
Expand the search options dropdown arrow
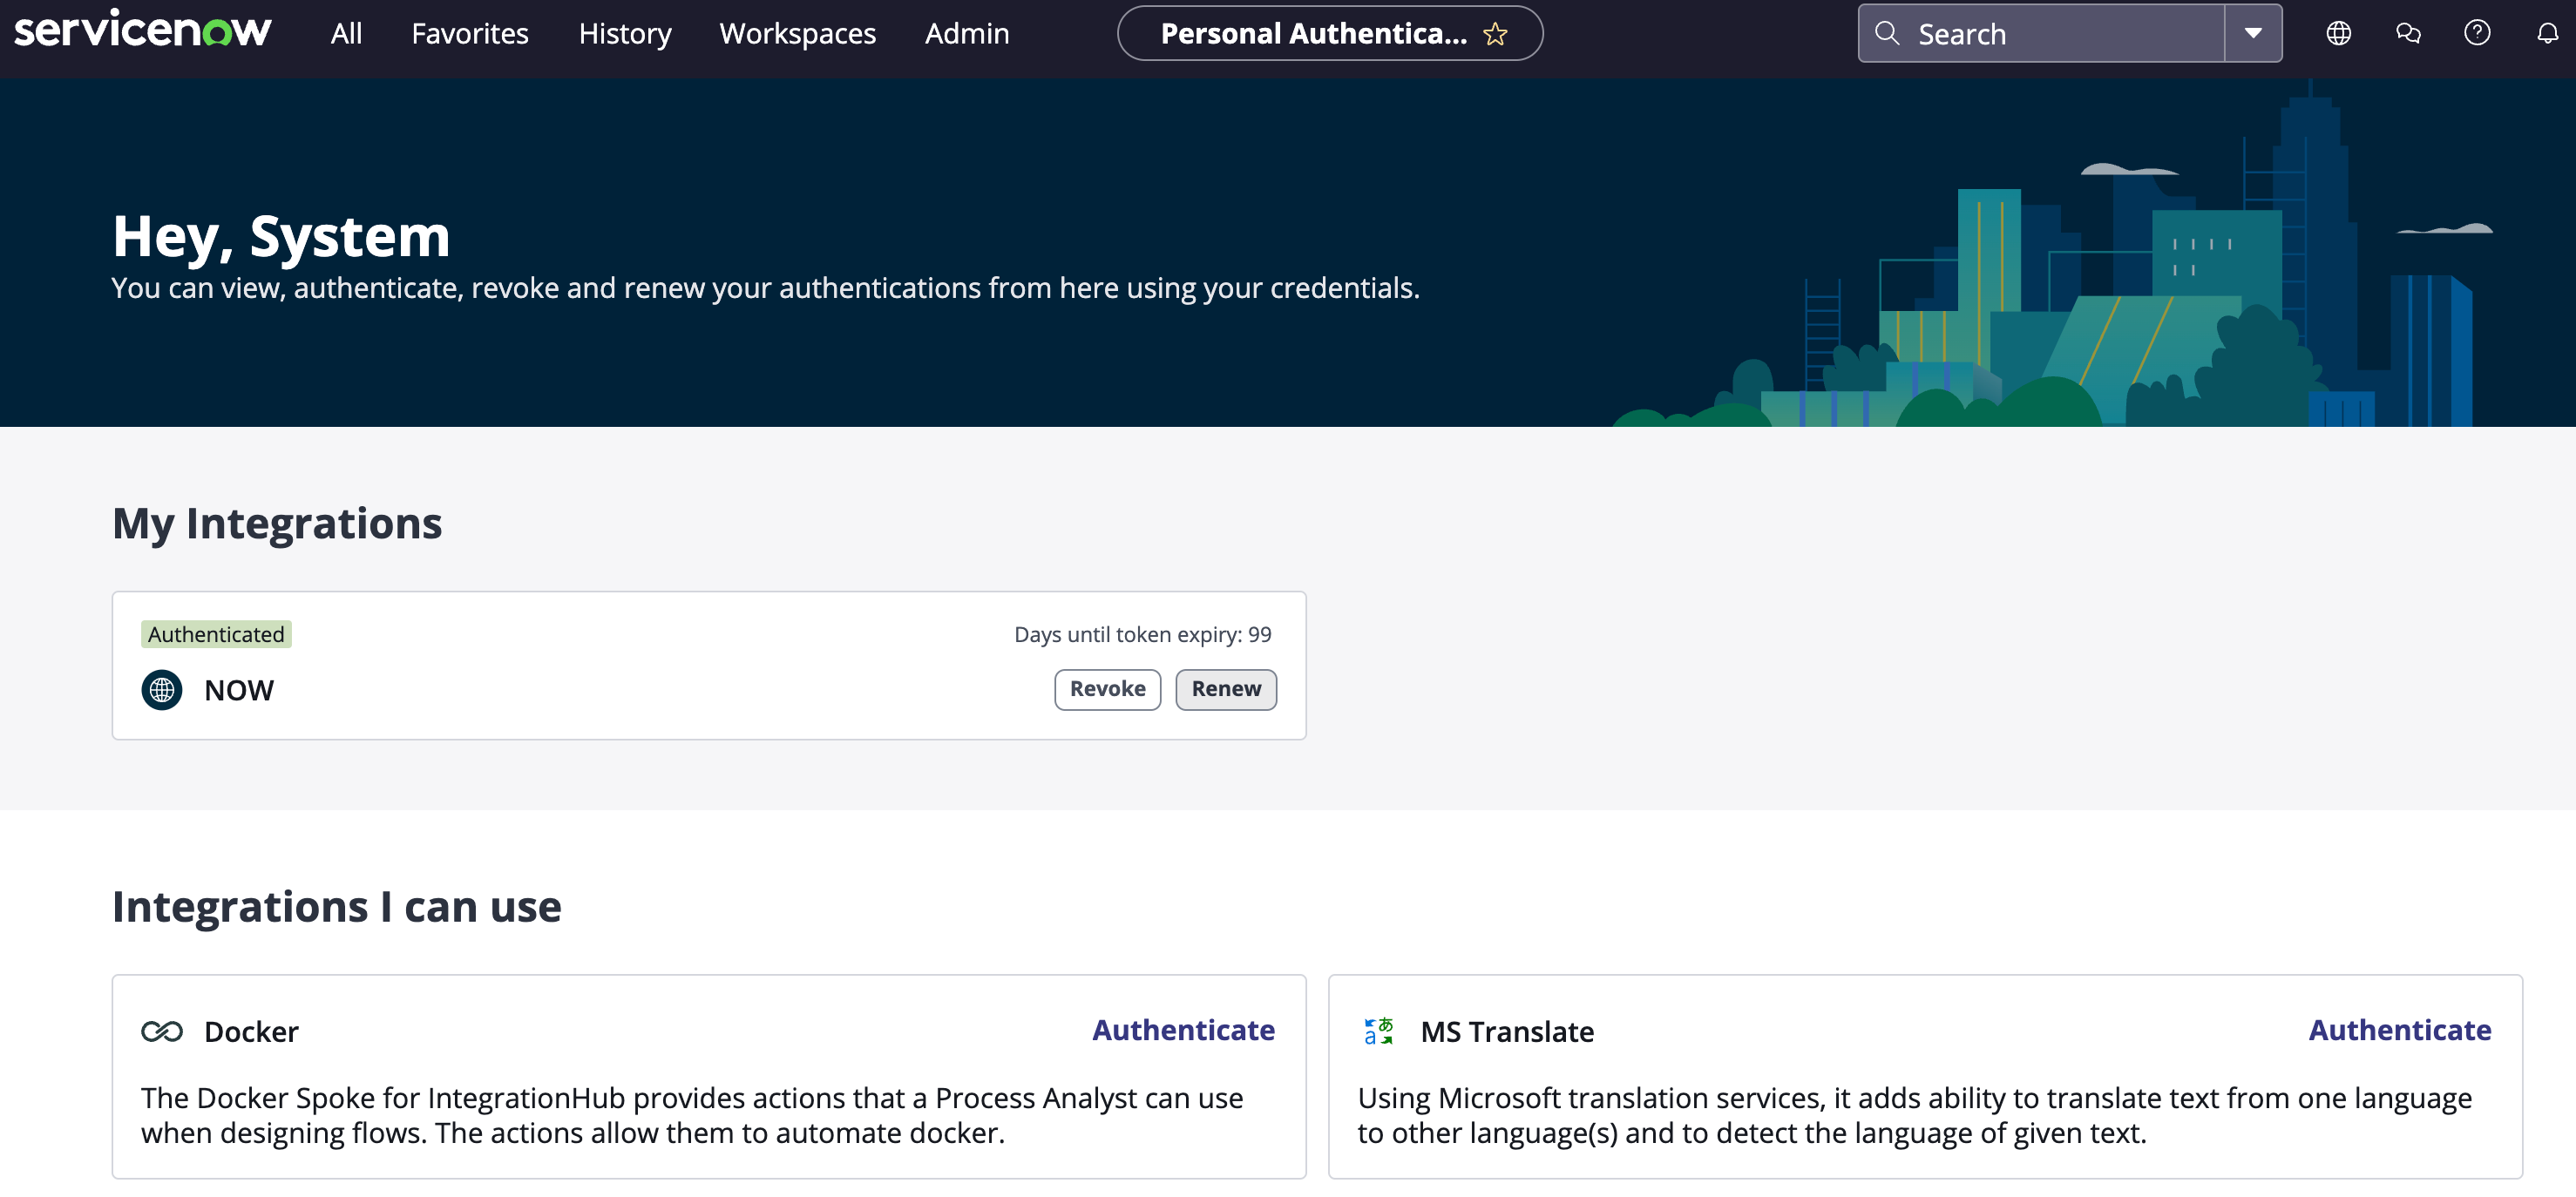click(x=2253, y=33)
